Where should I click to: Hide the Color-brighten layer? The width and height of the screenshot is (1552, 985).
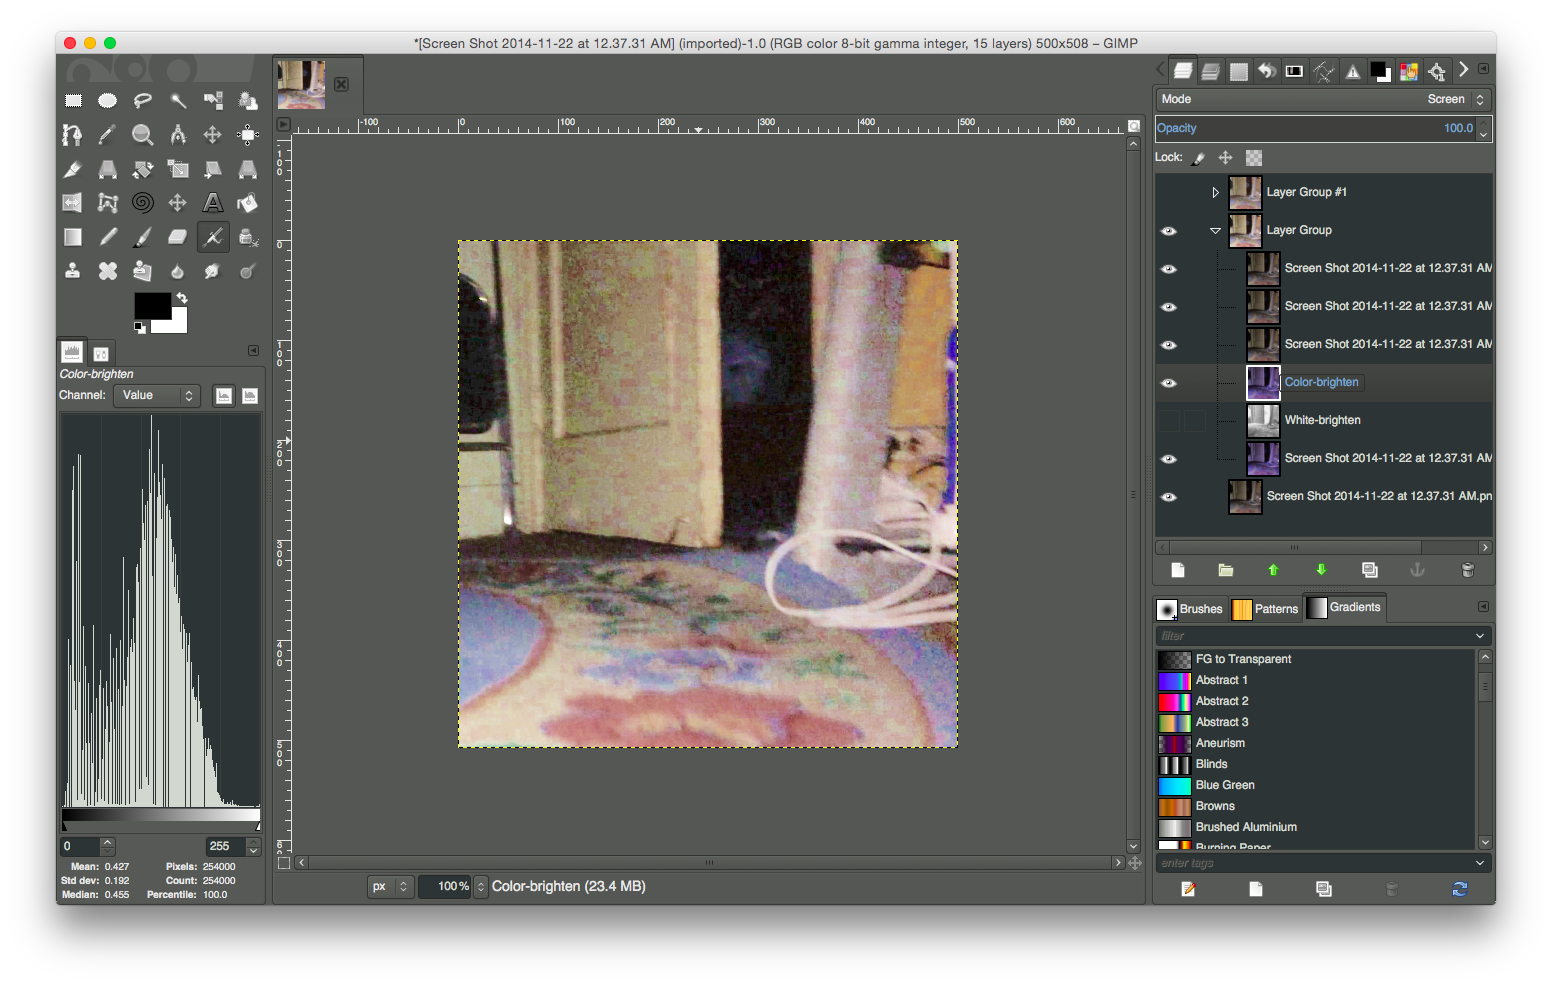(x=1169, y=383)
